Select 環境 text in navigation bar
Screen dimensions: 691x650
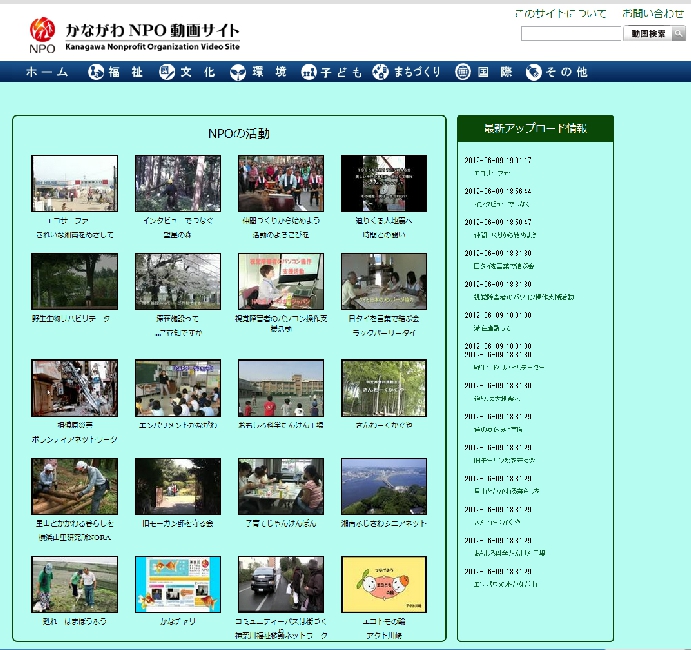coord(269,72)
